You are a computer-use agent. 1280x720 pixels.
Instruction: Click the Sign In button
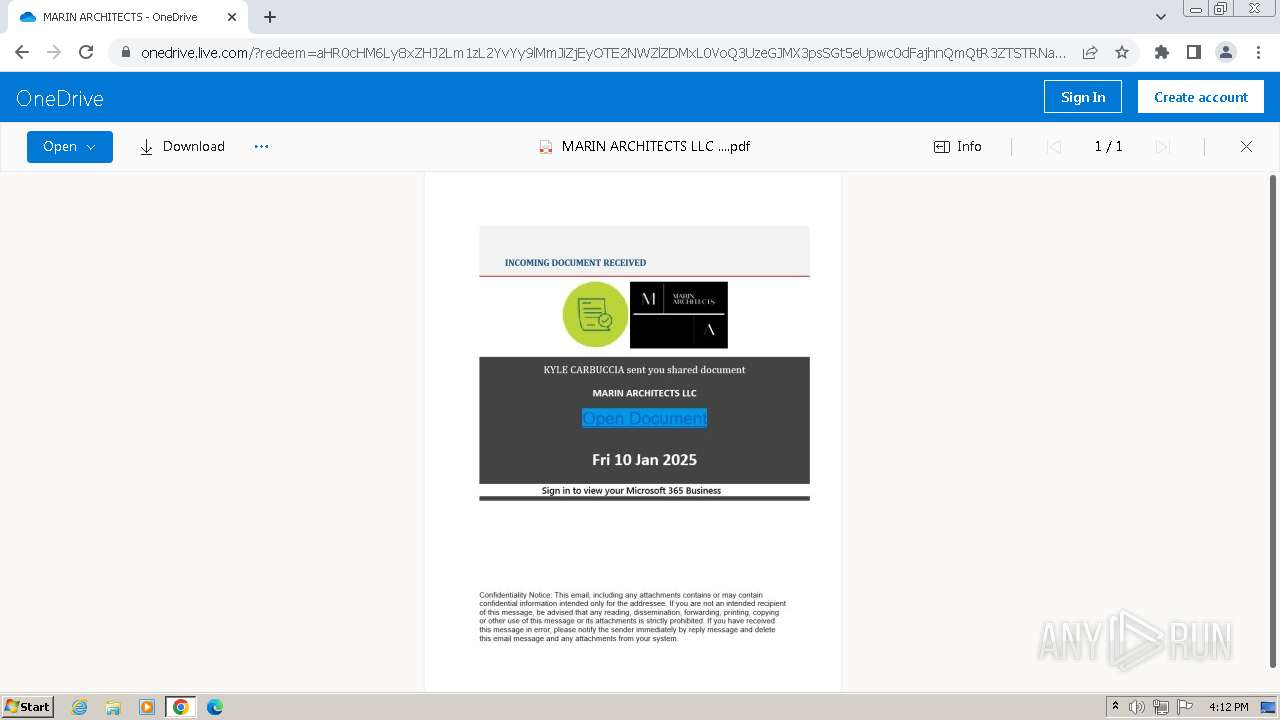click(x=1083, y=97)
